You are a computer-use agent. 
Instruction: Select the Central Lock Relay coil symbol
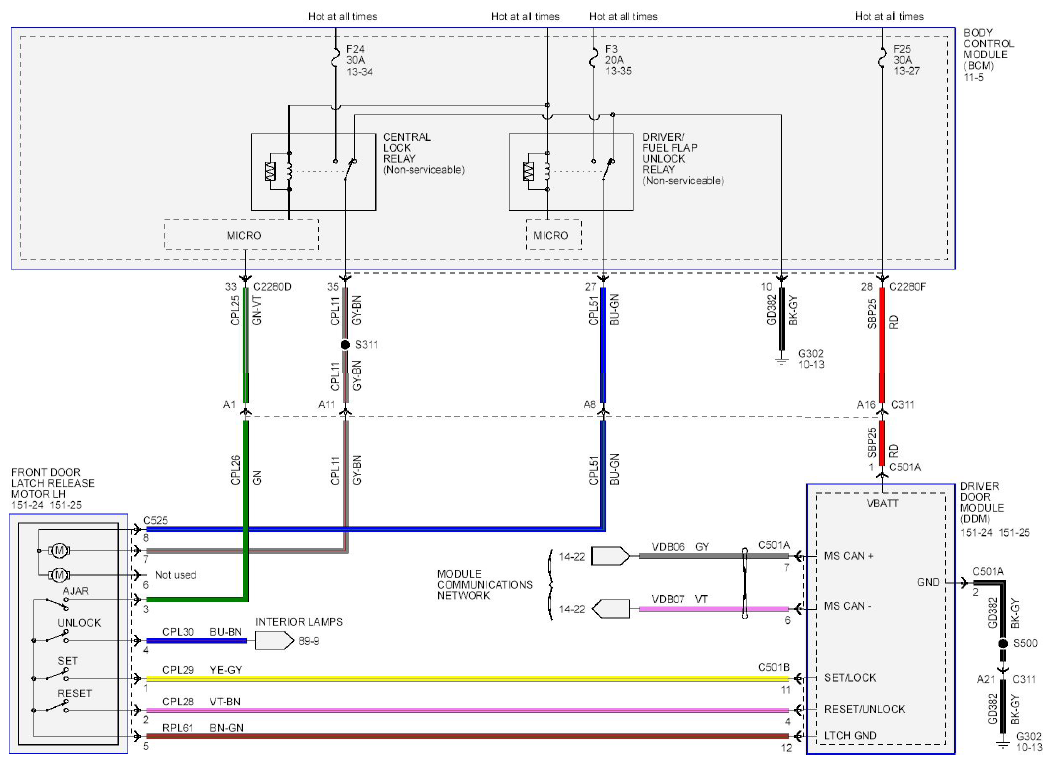click(290, 171)
